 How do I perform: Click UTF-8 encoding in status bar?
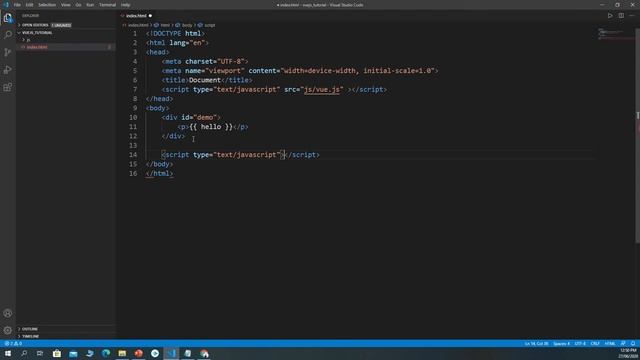(580, 344)
